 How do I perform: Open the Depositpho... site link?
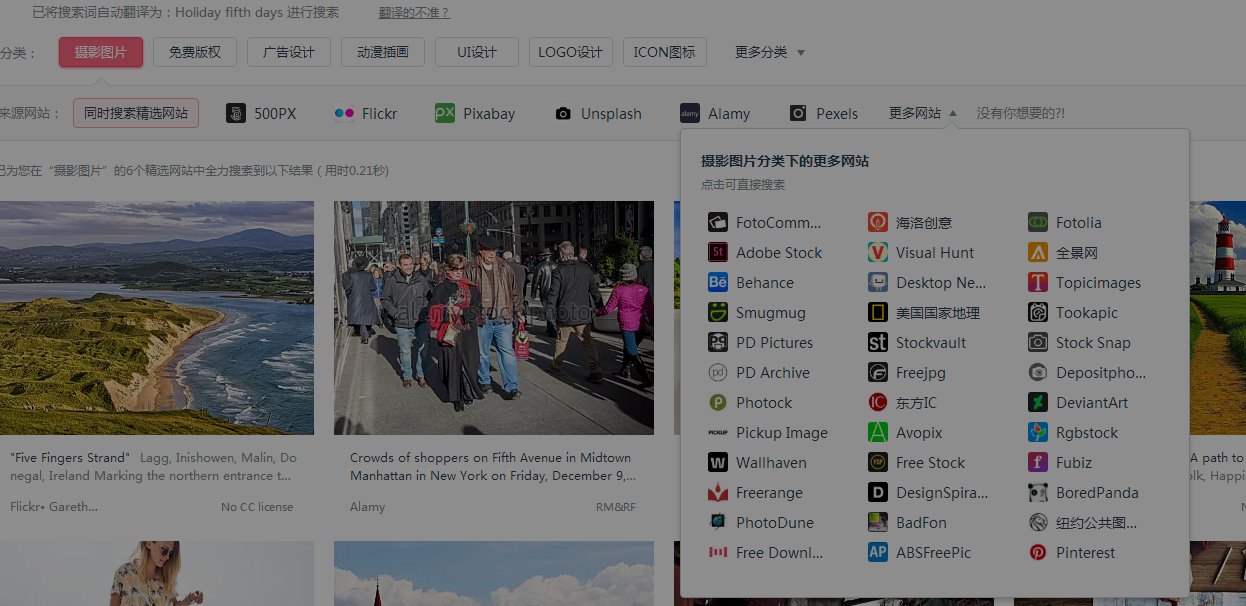coord(1087,372)
